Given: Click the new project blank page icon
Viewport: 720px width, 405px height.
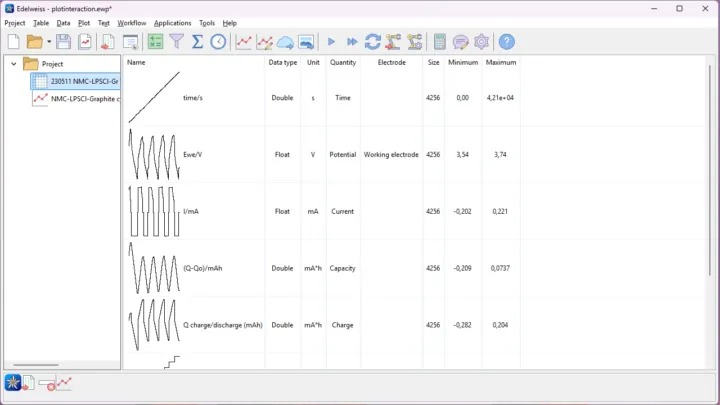Looking at the screenshot, I should 13,42.
